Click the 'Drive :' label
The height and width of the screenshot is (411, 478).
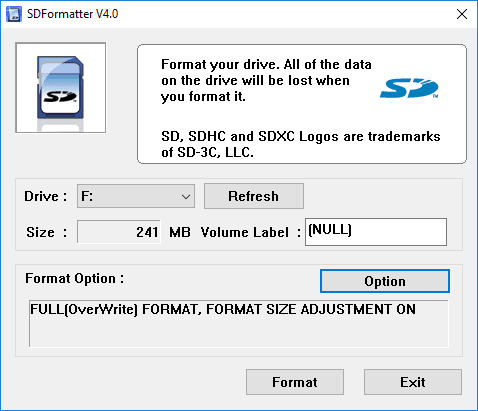click(45, 196)
